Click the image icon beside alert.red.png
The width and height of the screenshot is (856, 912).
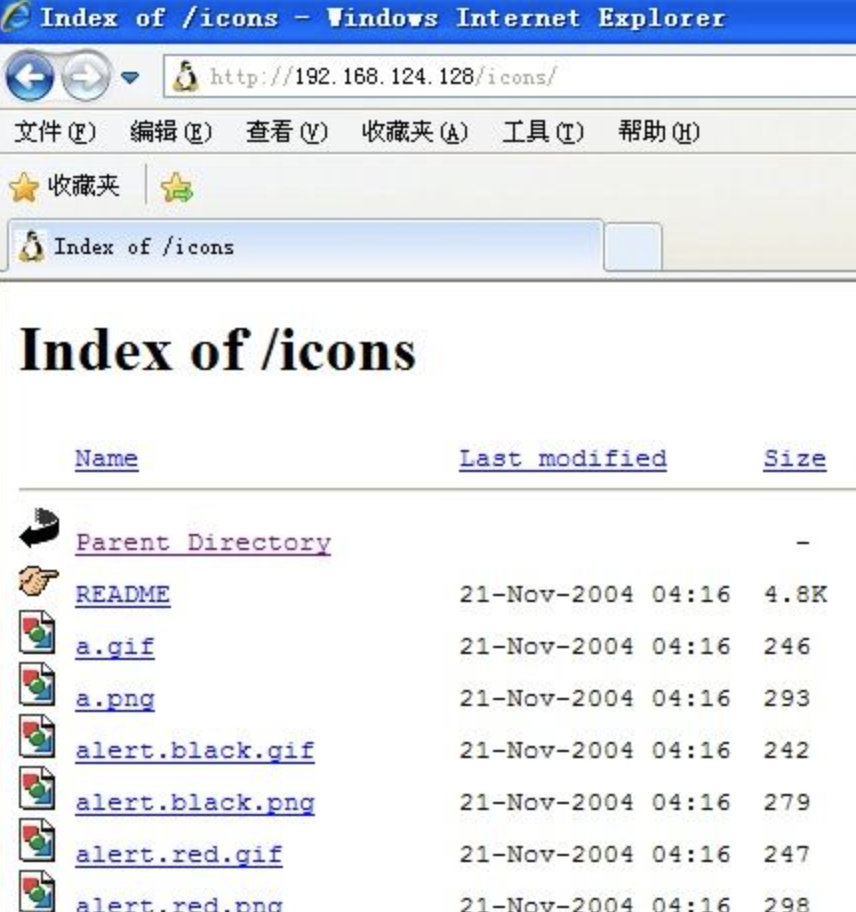point(37,892)
